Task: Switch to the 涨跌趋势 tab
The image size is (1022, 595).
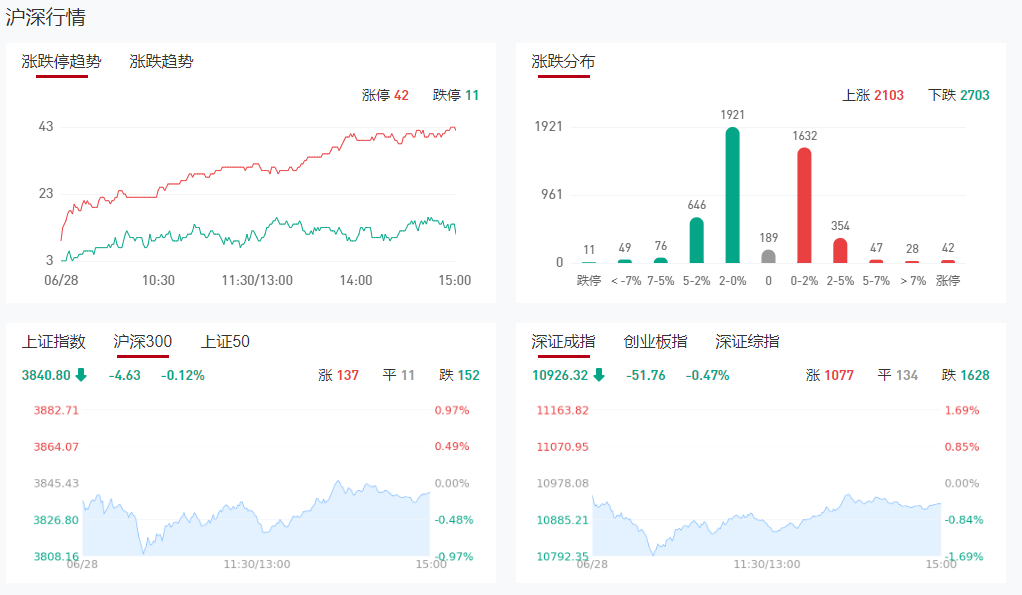Action: [161, 62]
